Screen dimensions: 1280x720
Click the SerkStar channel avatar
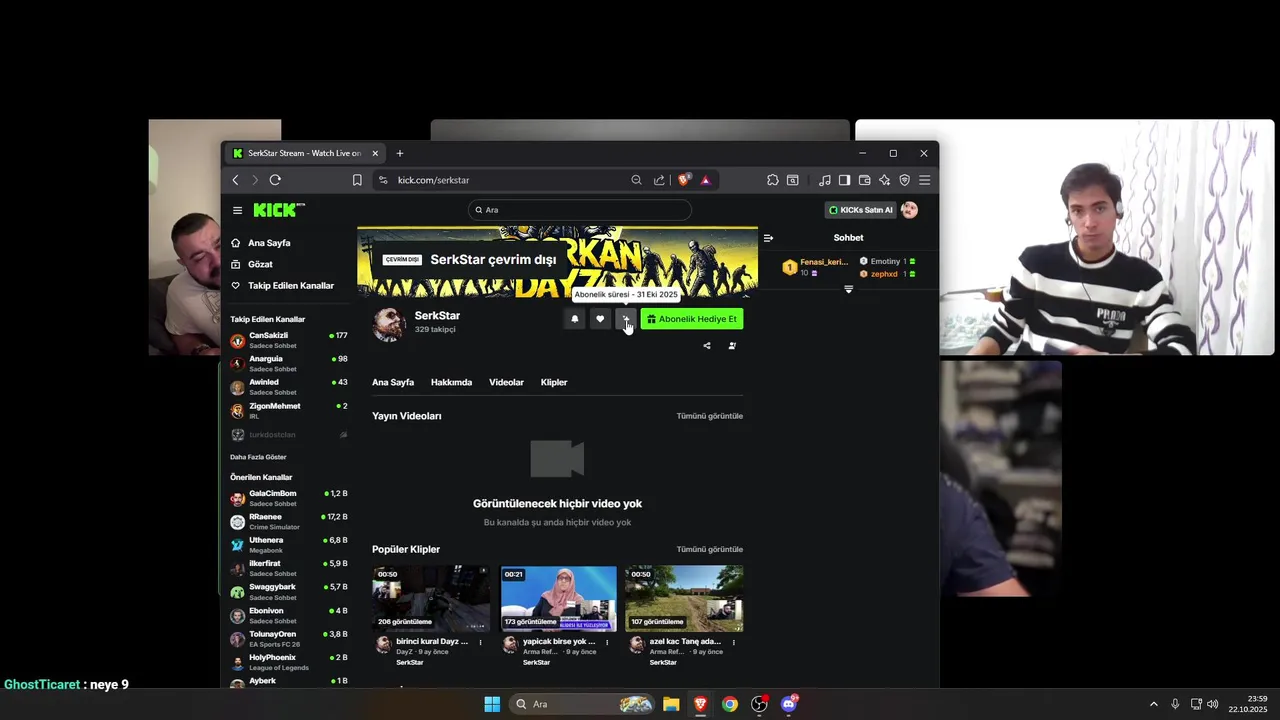point(389,323)
